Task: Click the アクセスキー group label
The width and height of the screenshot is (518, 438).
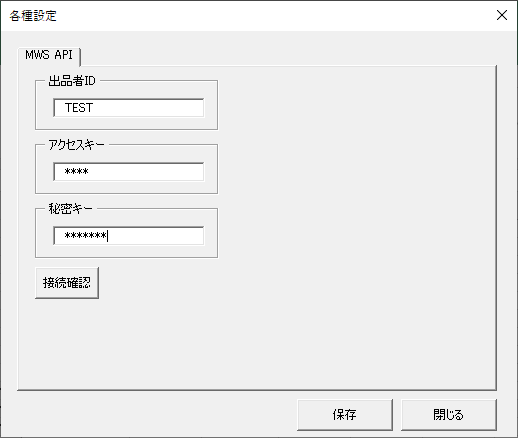Action: tap(76, 145)
